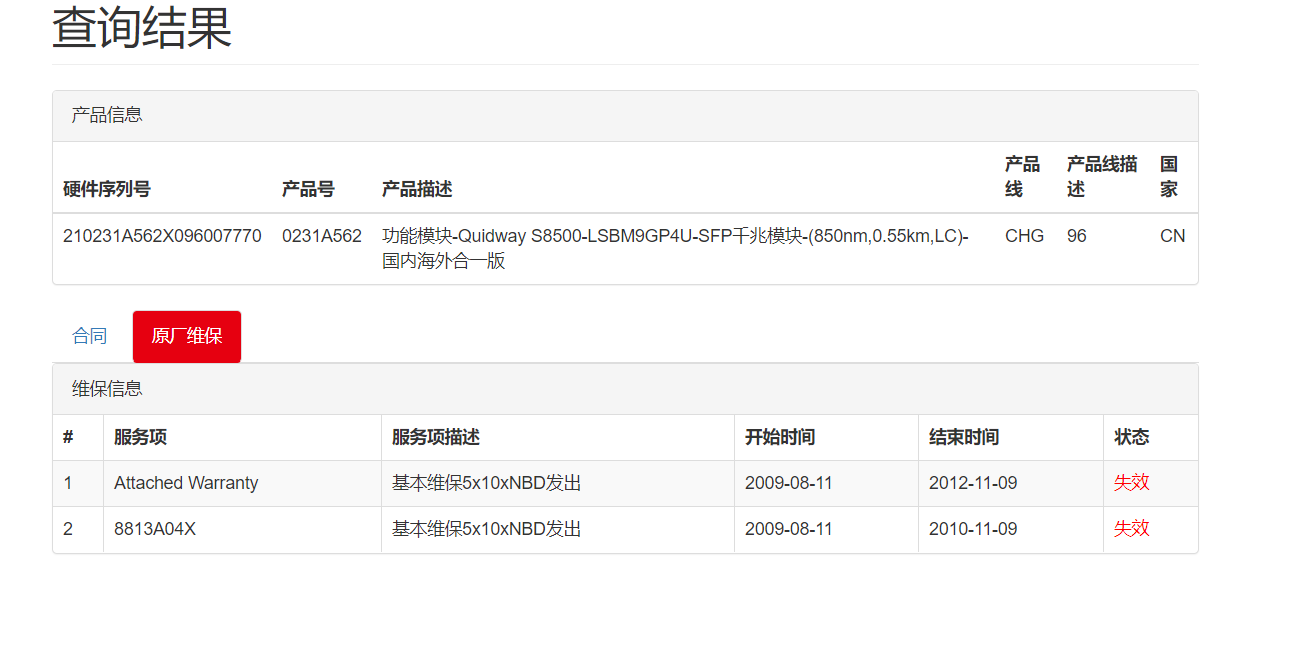Click the 国家 column header
This screenshot has width=1299, height=648.
[1169, 176]
